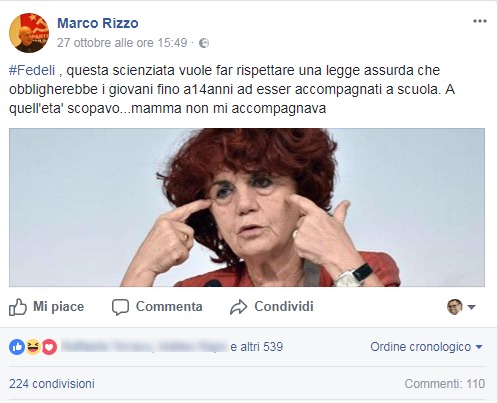
Task: Open the 27 ottobre timestamp link
Action: [x=122, y=43]
